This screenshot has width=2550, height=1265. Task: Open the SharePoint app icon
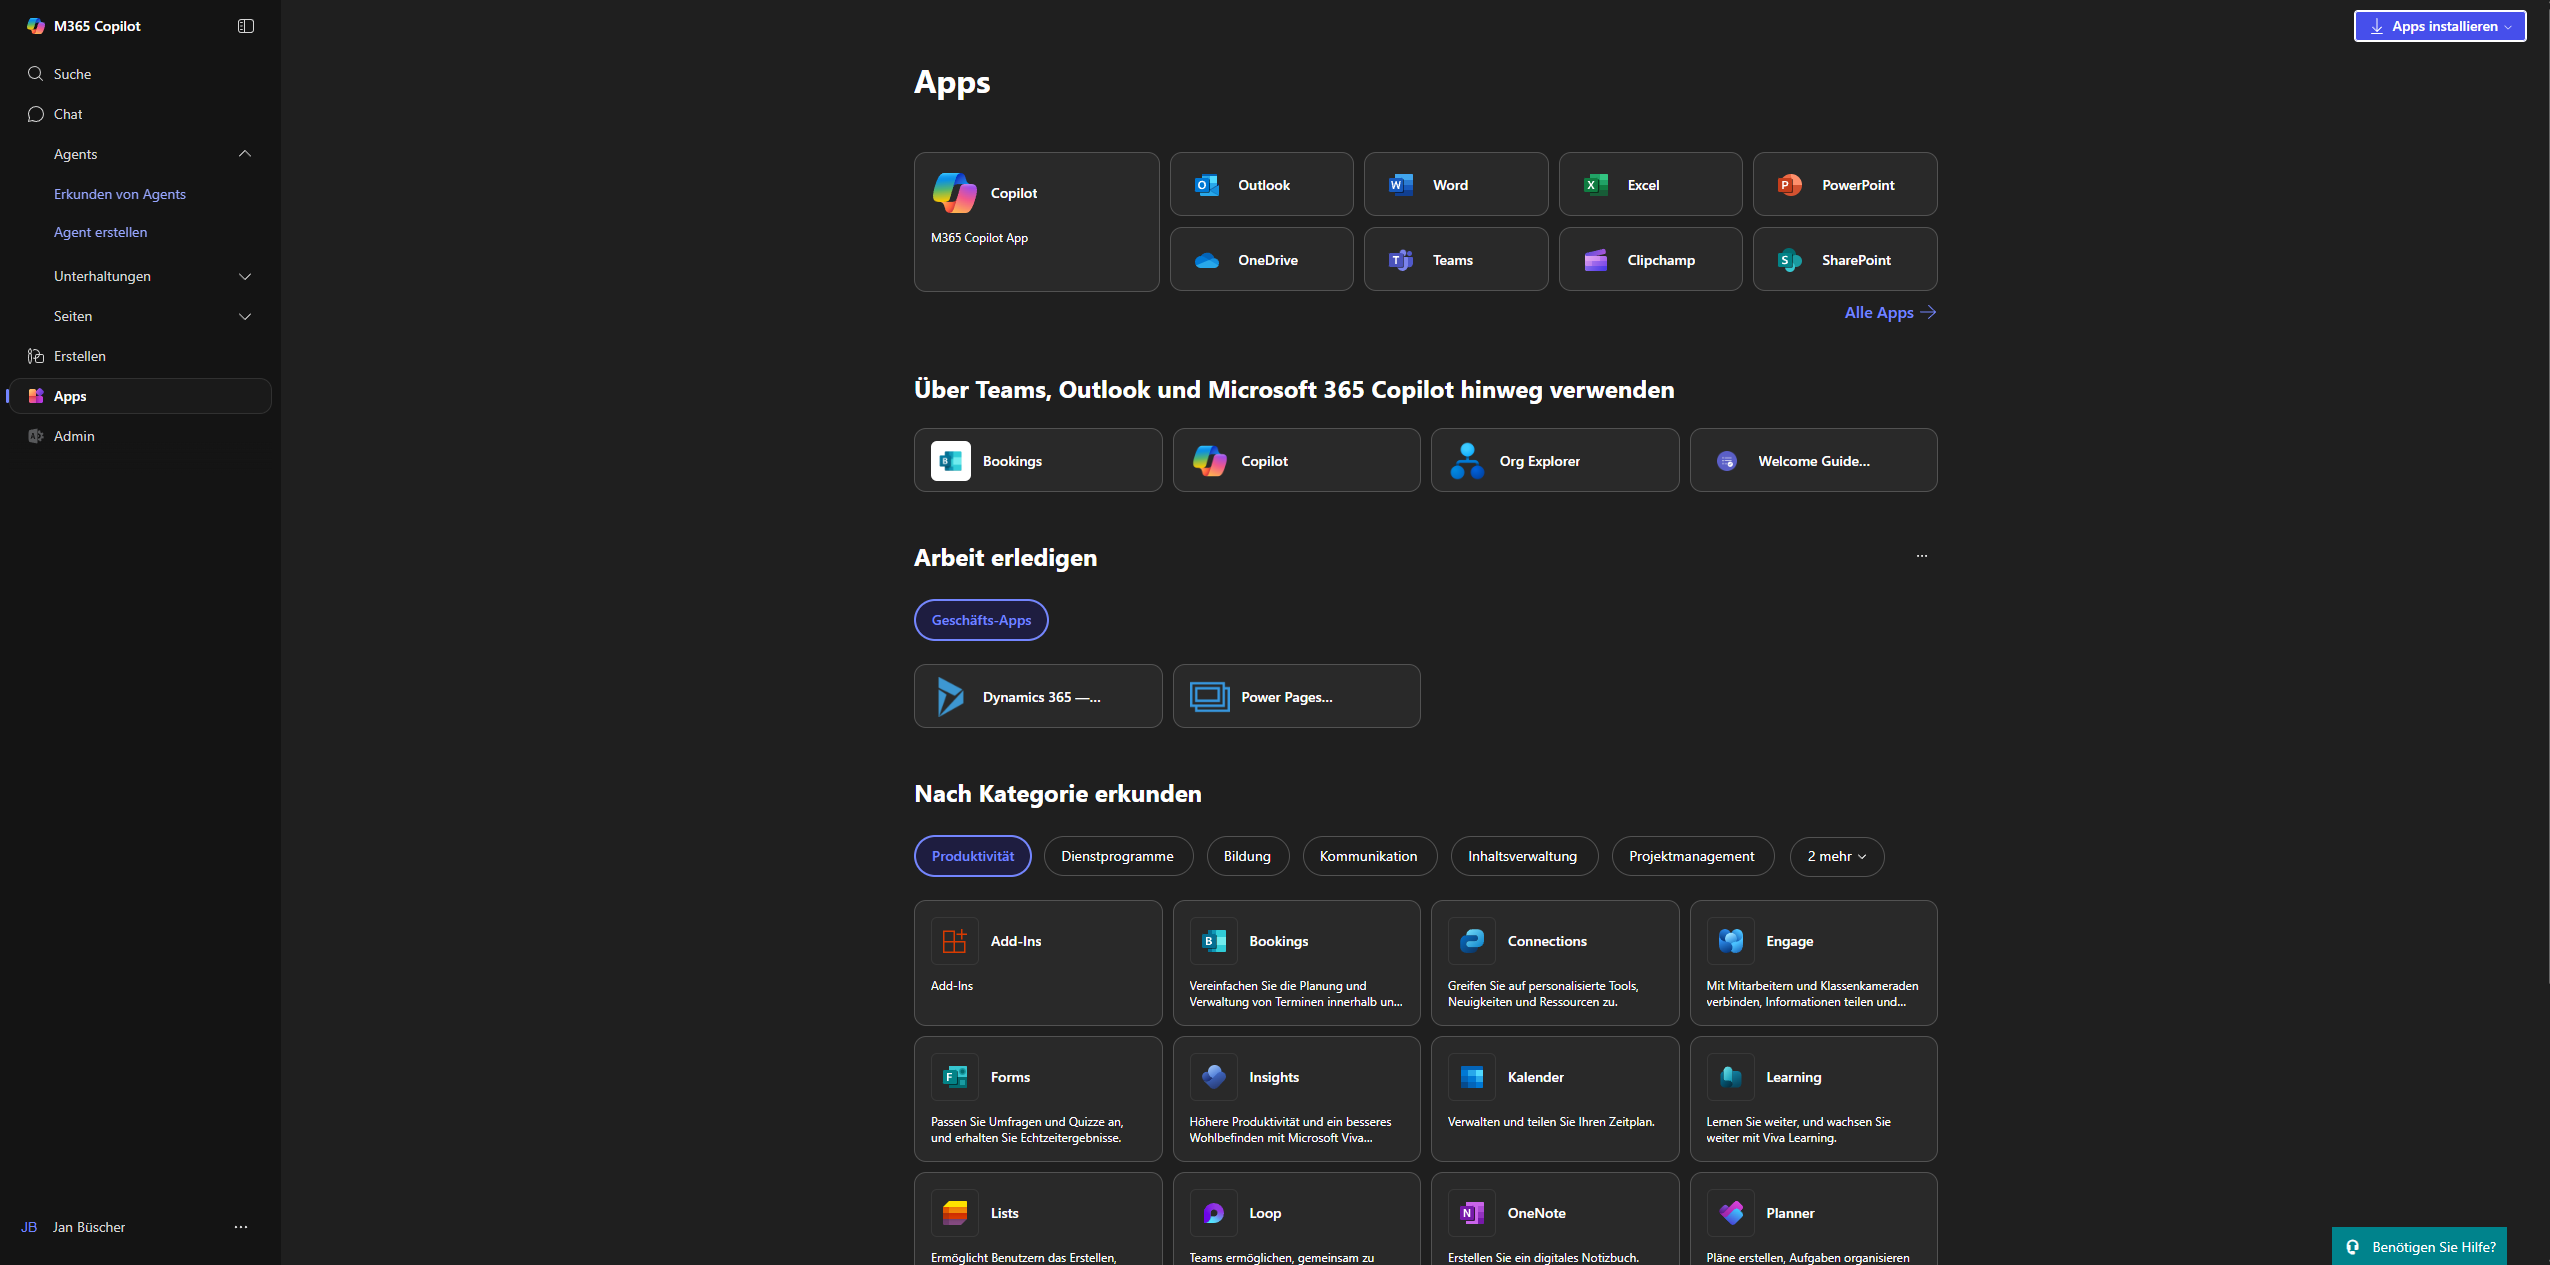point(1789,260)
